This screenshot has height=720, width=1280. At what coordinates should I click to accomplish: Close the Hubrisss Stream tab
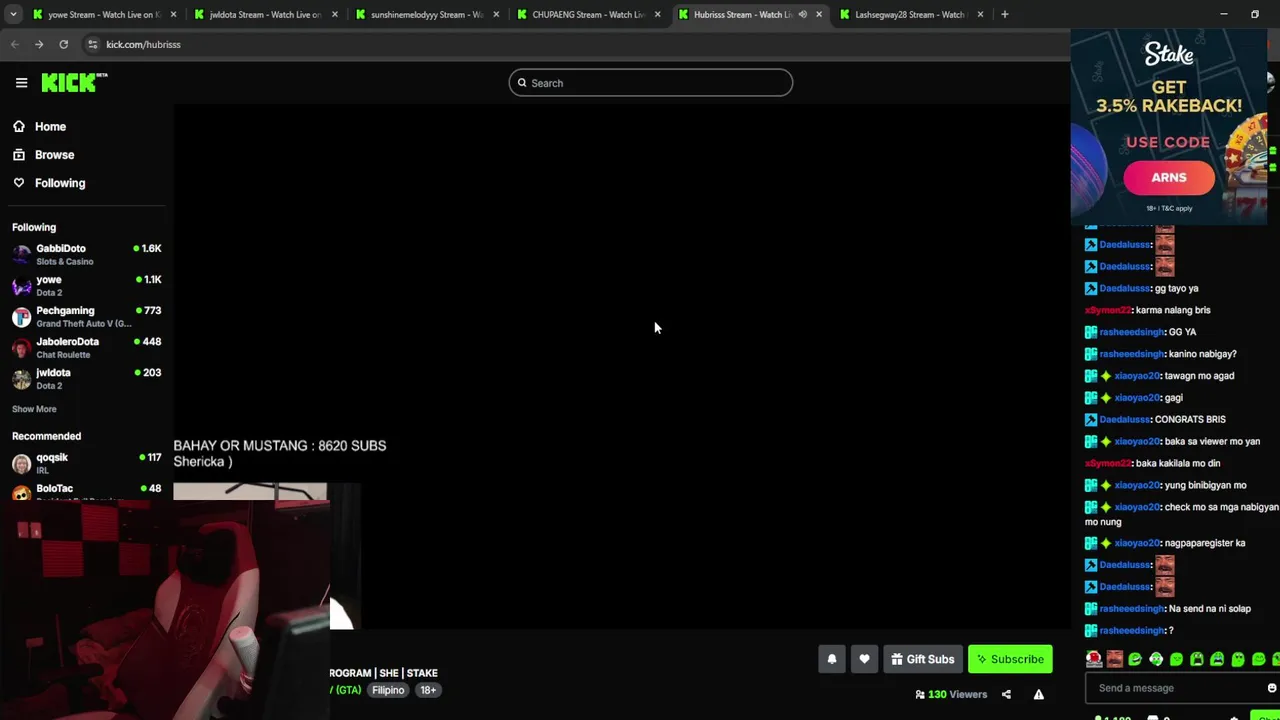click(x=819, y=14)
